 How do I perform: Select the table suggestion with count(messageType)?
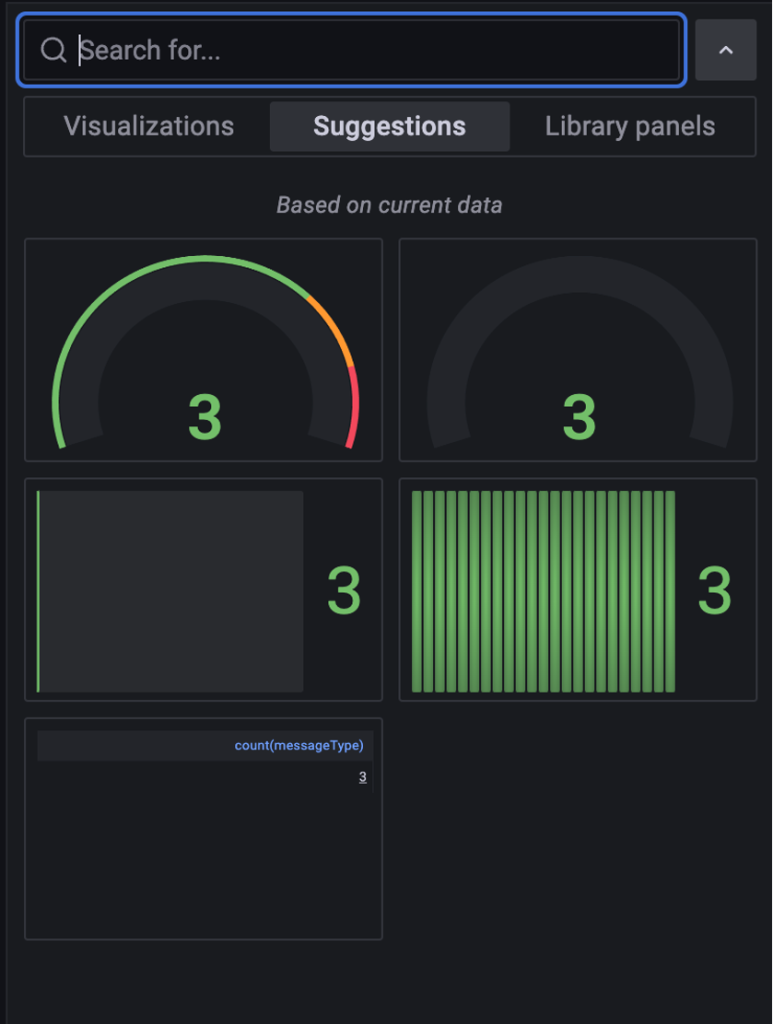pos(204,829)
